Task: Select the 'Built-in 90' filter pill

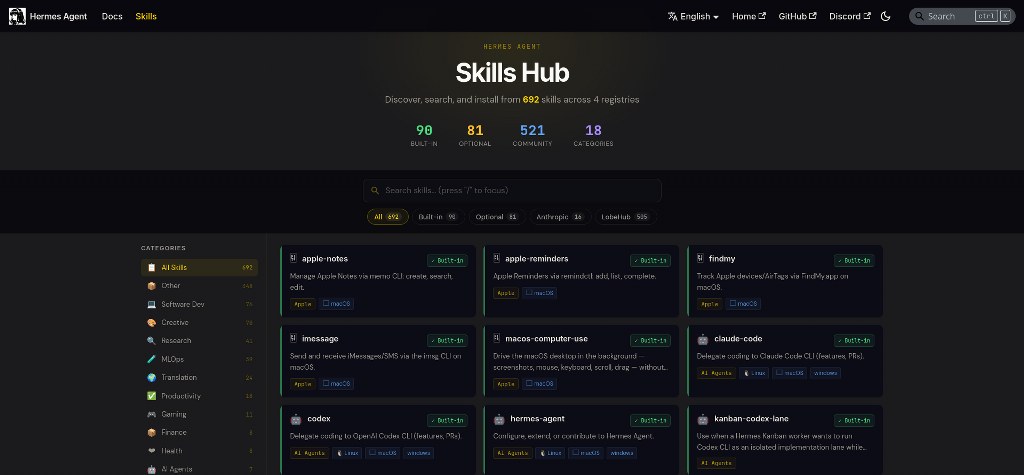Action: point(438,217)
